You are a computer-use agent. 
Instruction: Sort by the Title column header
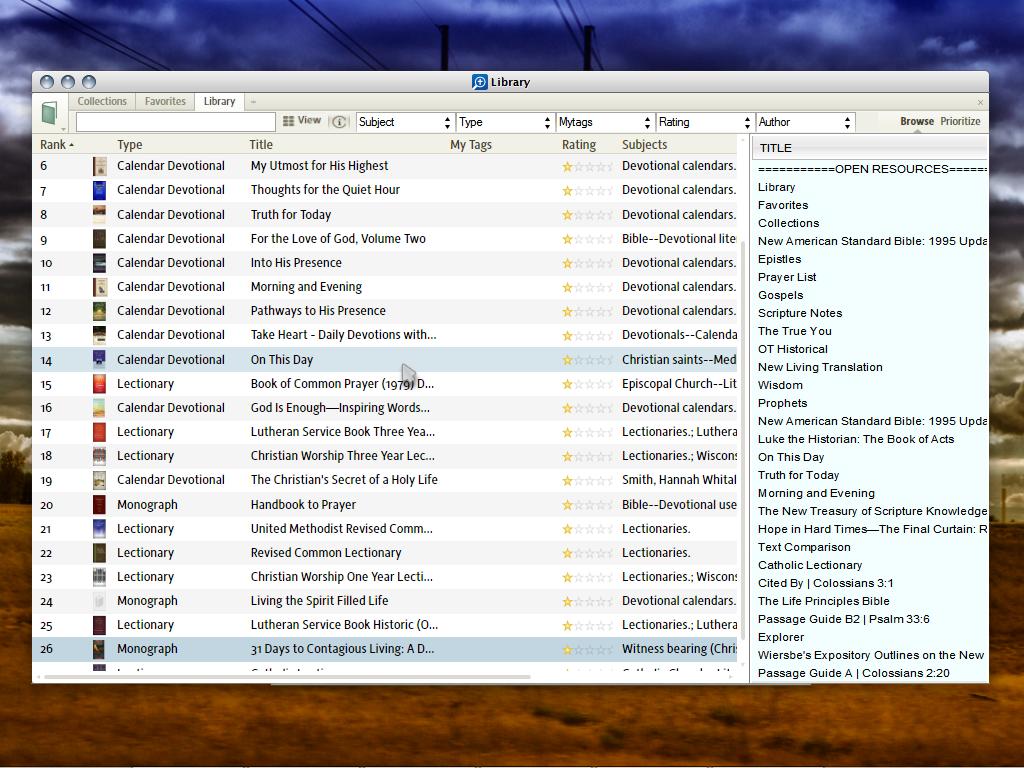tap(261, 144)
